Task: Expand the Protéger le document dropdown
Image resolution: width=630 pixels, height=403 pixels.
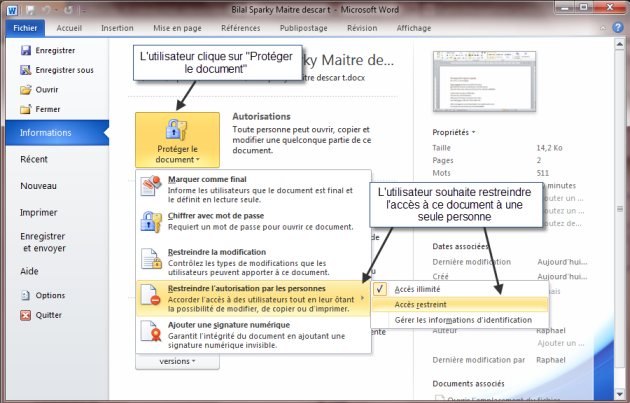Action: point(177,139)
